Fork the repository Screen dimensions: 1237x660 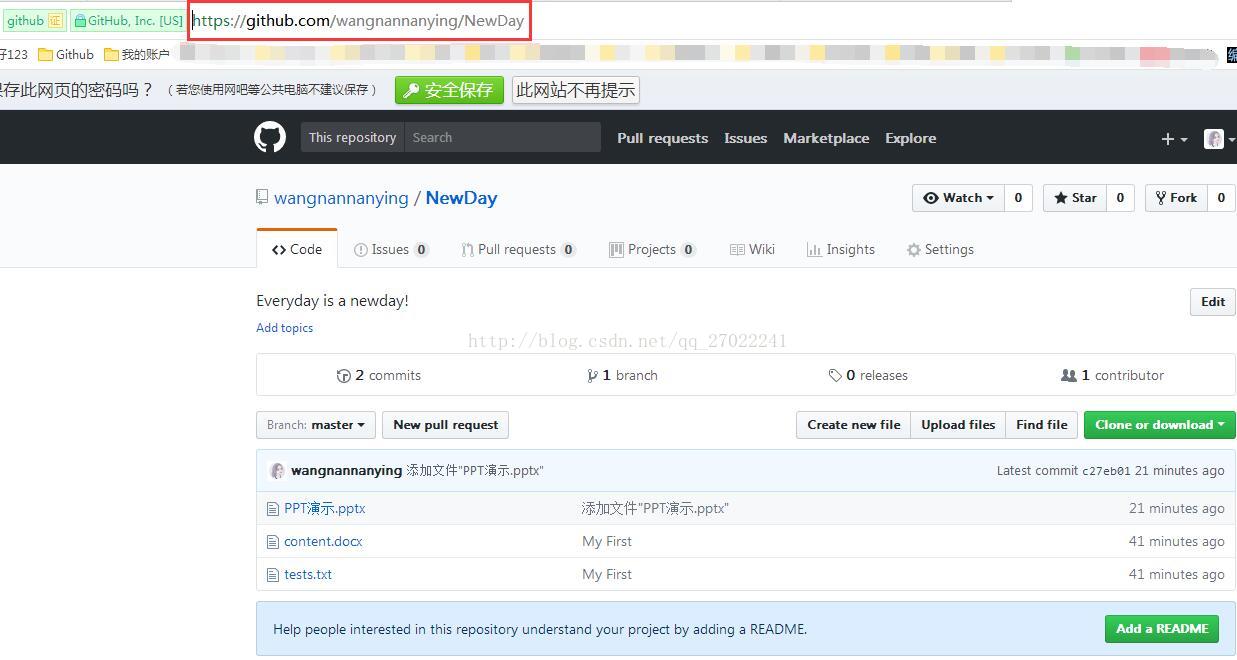[x=1176, y=198]
